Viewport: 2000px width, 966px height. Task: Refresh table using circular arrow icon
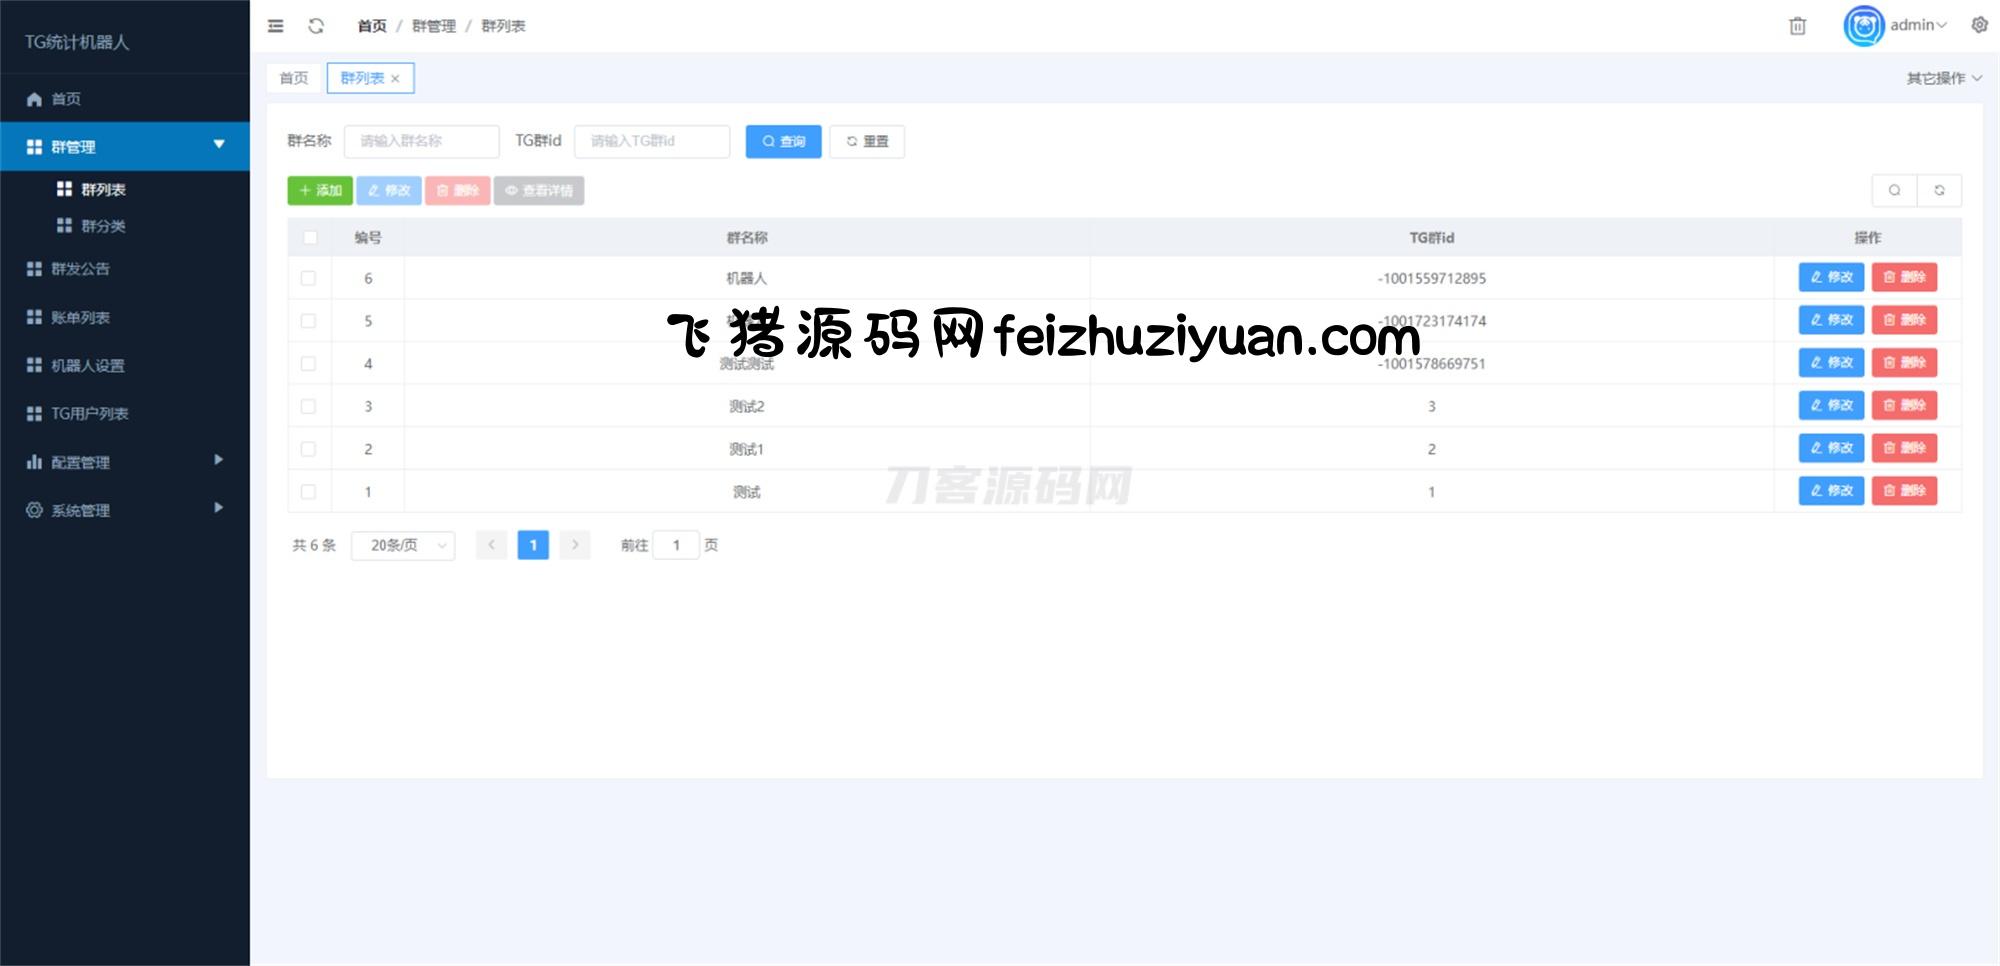click(x=1939, y=190)
